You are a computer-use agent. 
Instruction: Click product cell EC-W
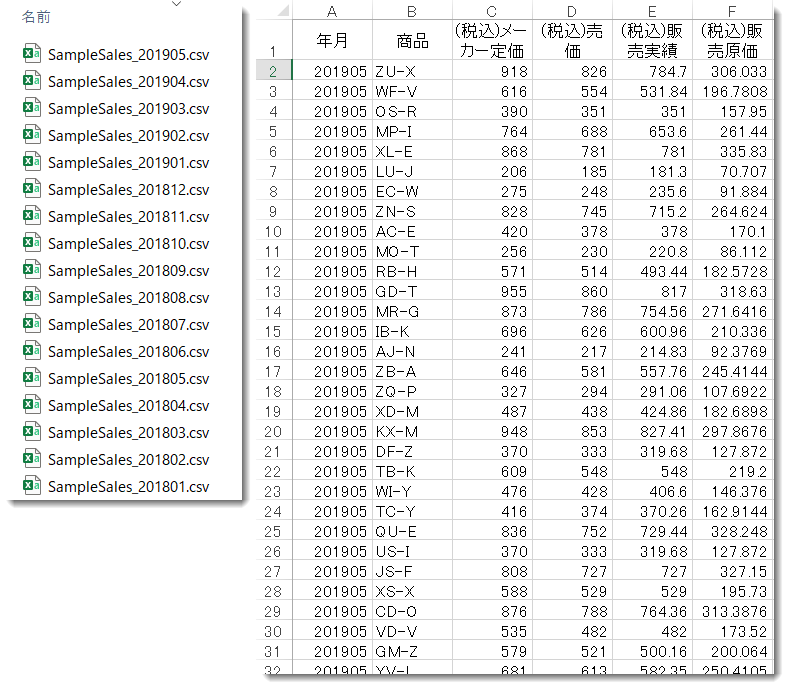pyautogui.click(x=412, y=191)
